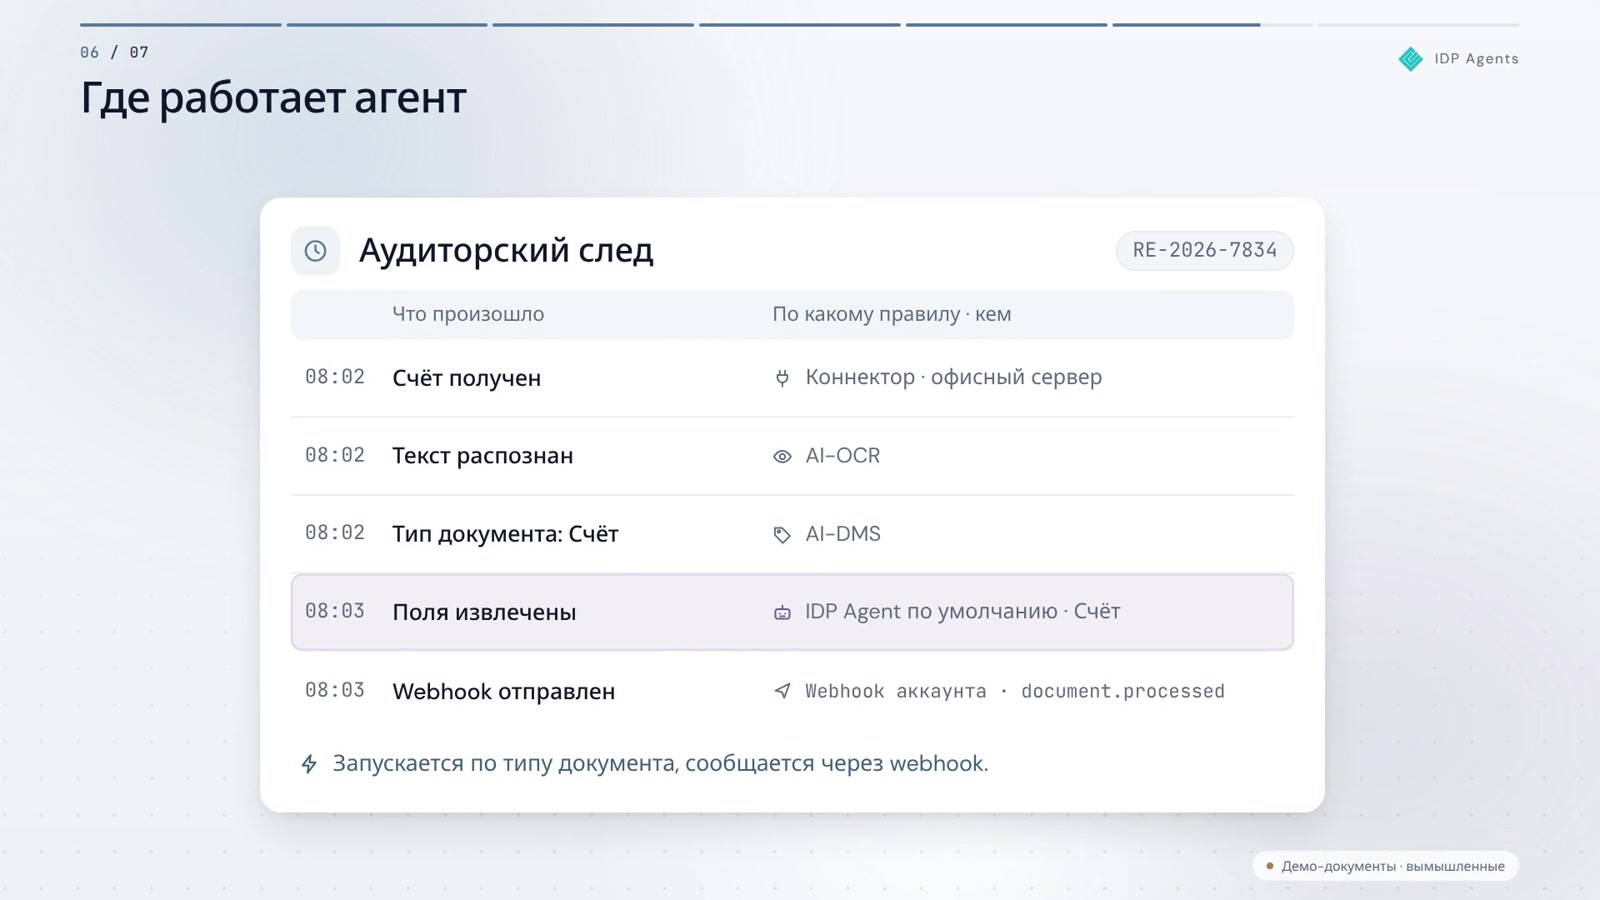This screenshot has width=1600, height=900.
Task: Click the robot icon beside IDP Agent
Action: [782, 612]
